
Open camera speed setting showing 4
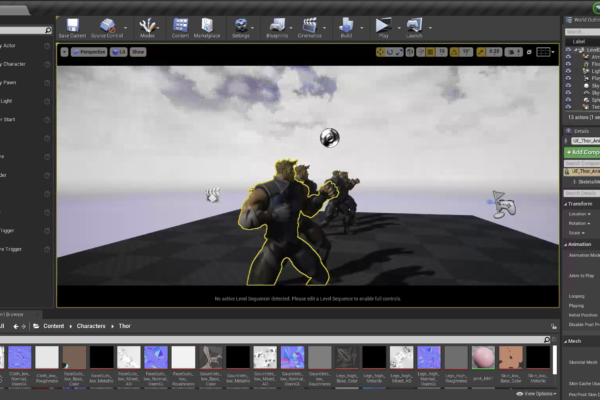click(514, 52)
